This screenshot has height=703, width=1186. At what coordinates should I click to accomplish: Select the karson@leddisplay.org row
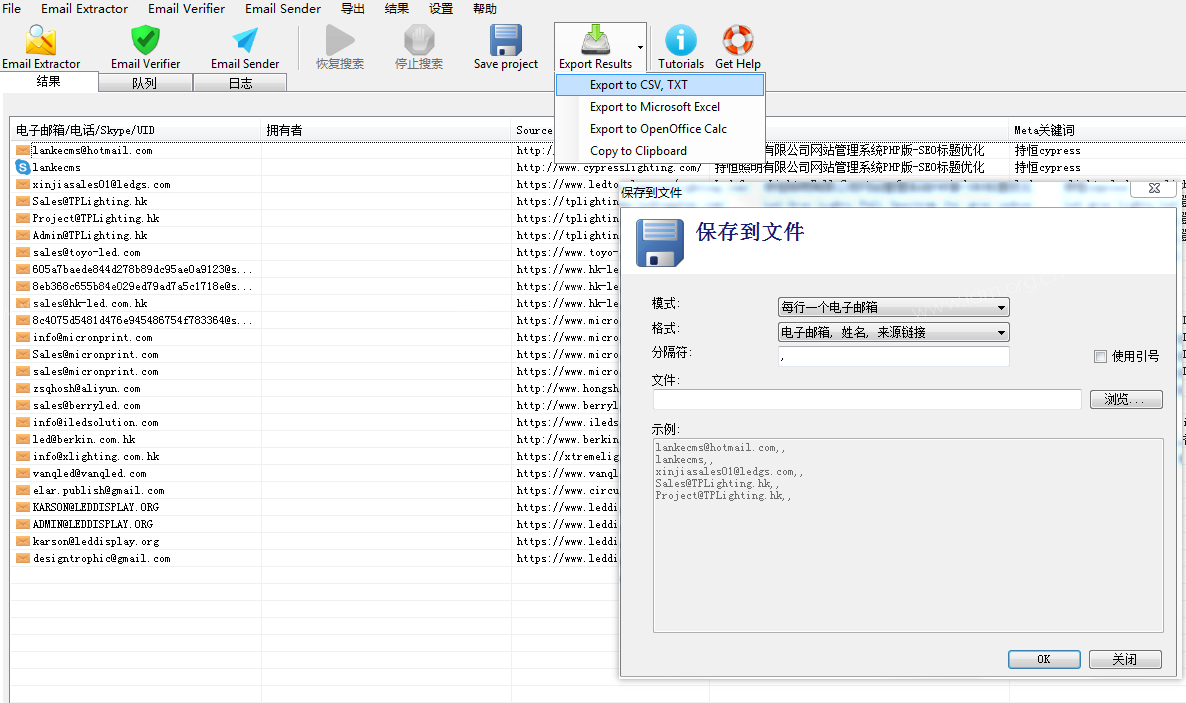[315, 542]
